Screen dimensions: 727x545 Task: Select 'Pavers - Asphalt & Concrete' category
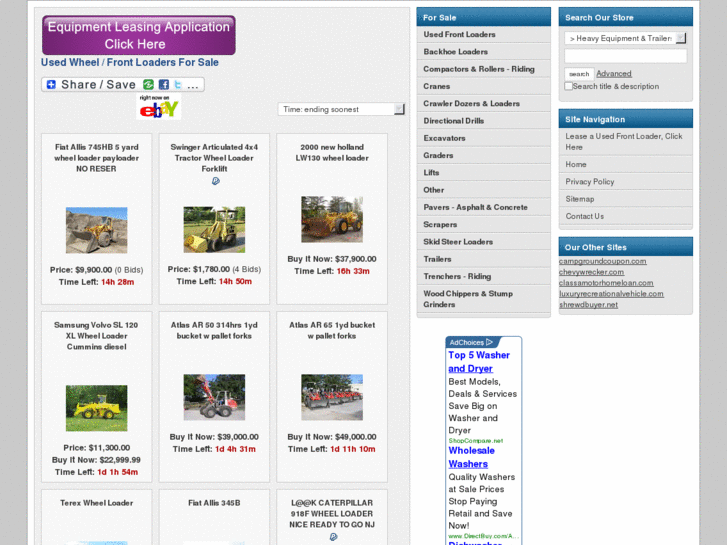tap(484, 207)
